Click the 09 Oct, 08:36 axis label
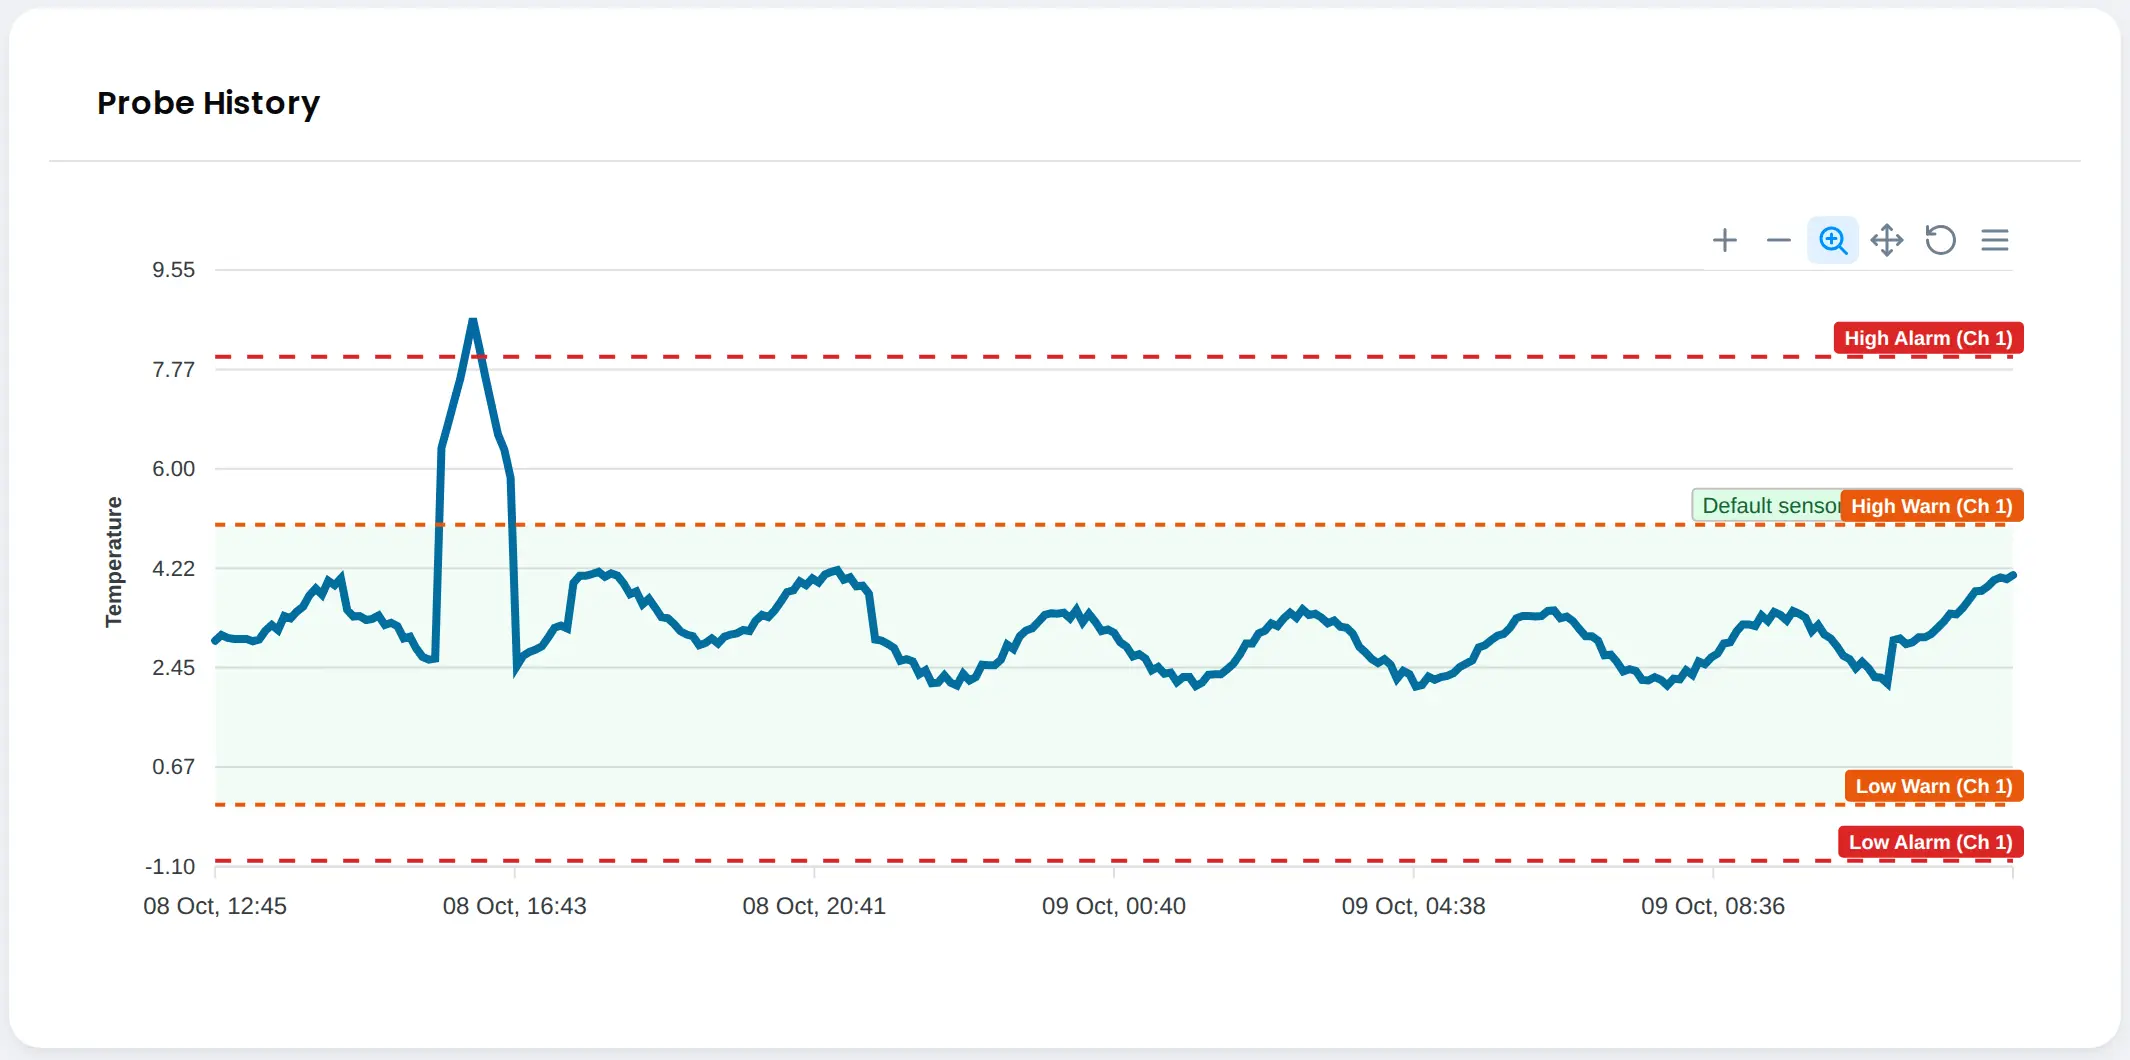 [x=1712, y=906]
